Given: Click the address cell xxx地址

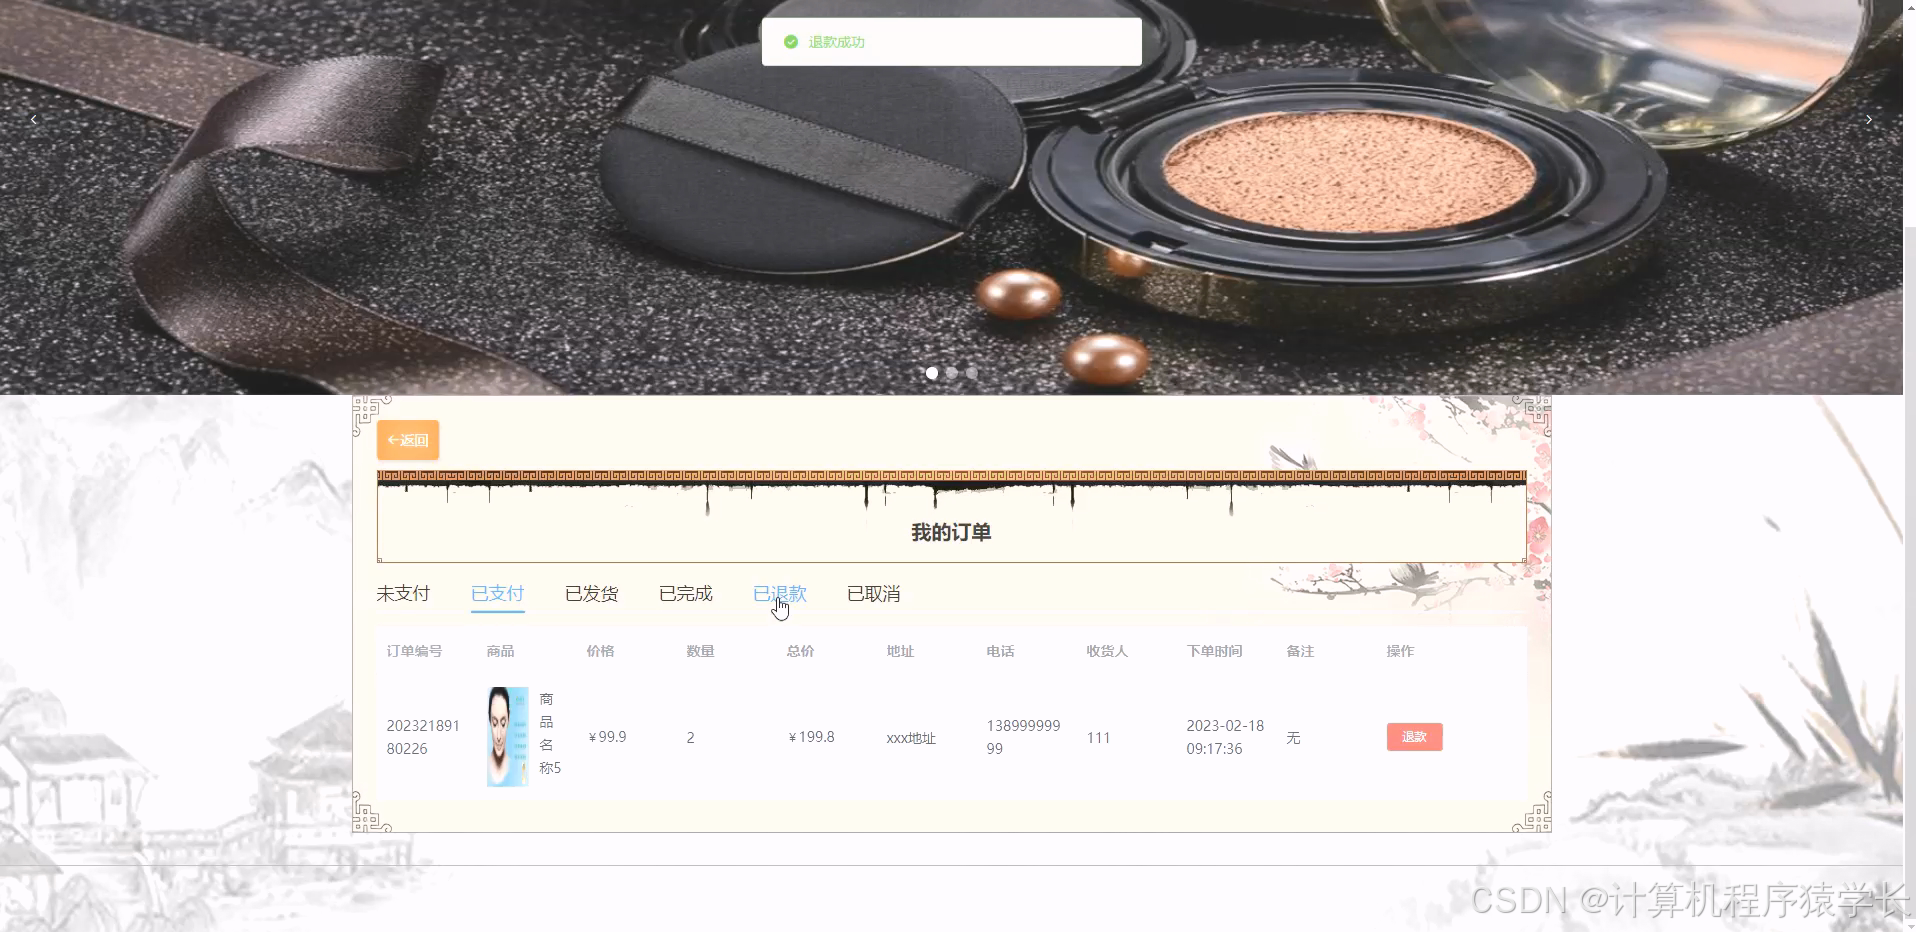Looking at the screenshot, I should click(911, 738).
